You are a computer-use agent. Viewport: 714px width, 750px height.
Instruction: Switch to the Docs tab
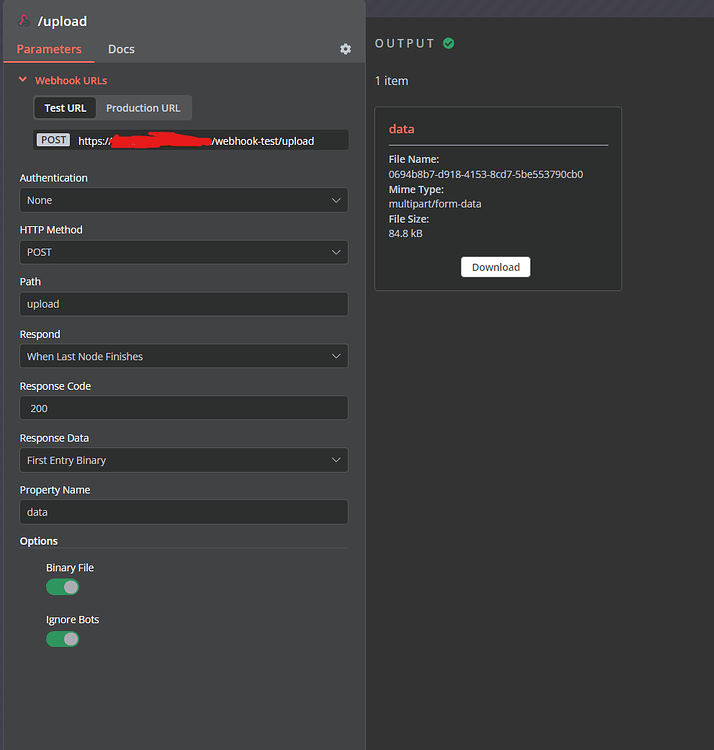pyautogui.click(x=121, y=49)
